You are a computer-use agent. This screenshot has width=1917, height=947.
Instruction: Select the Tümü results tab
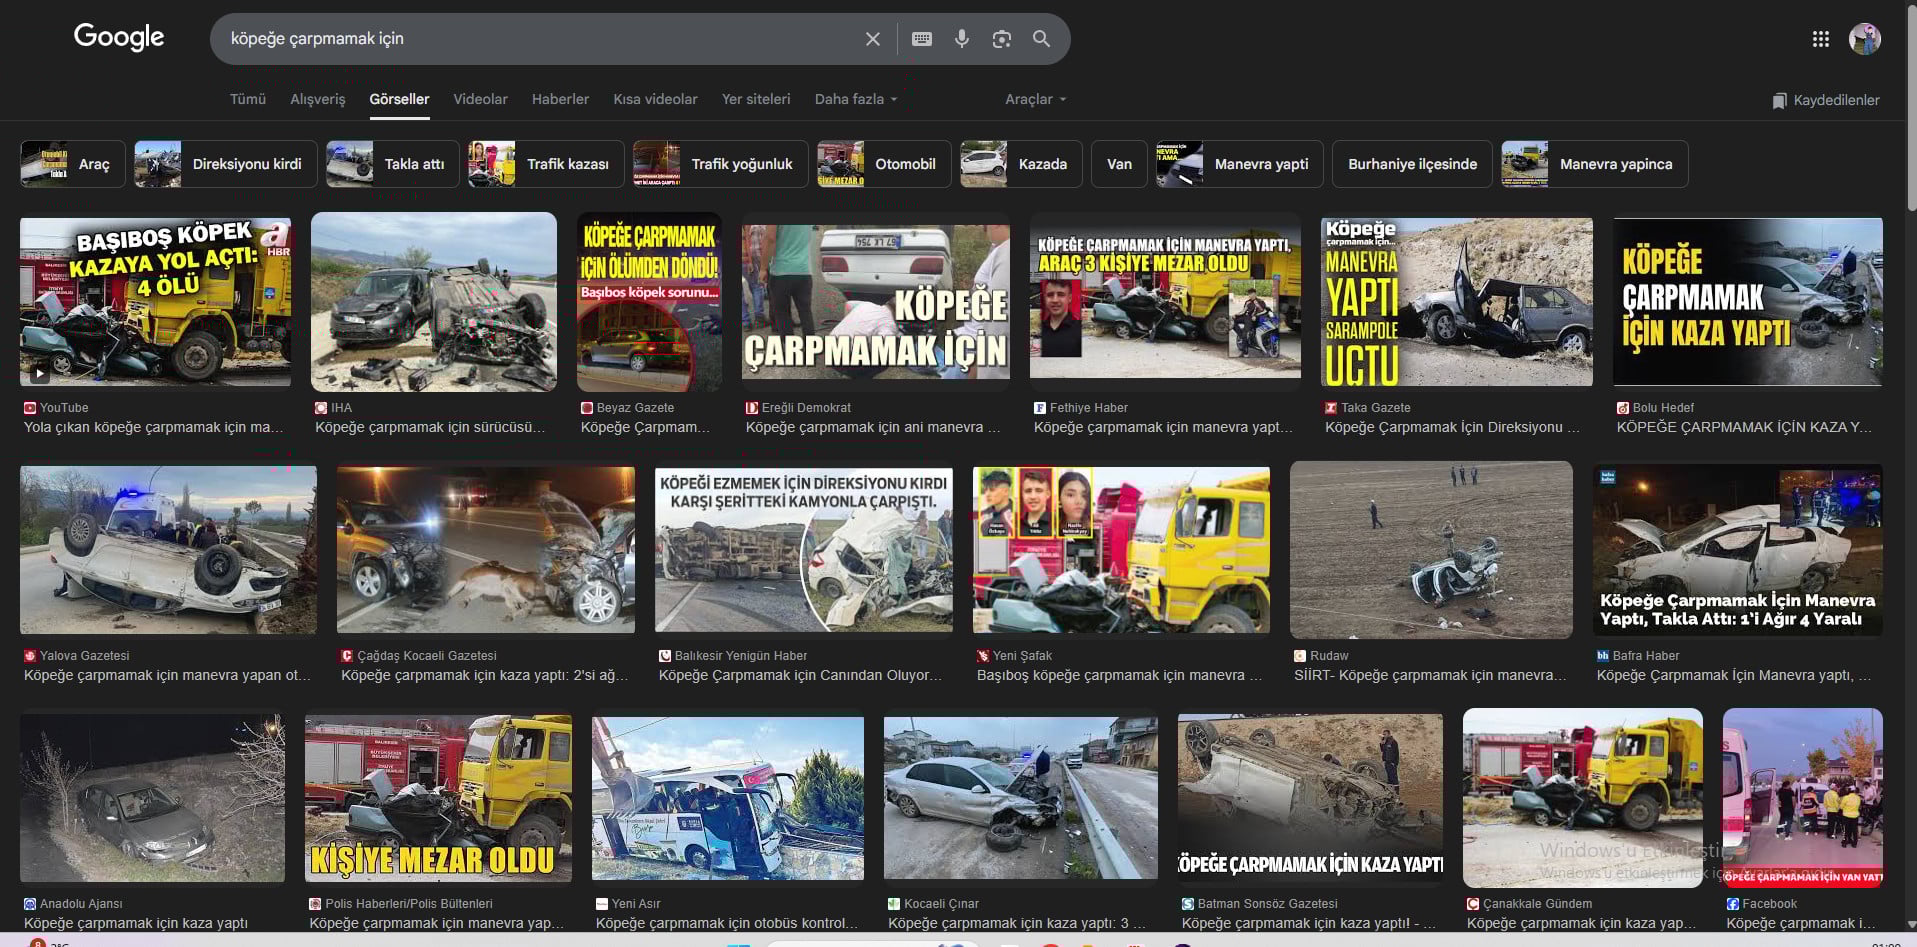pyautogui.click(x=248, y=99)
